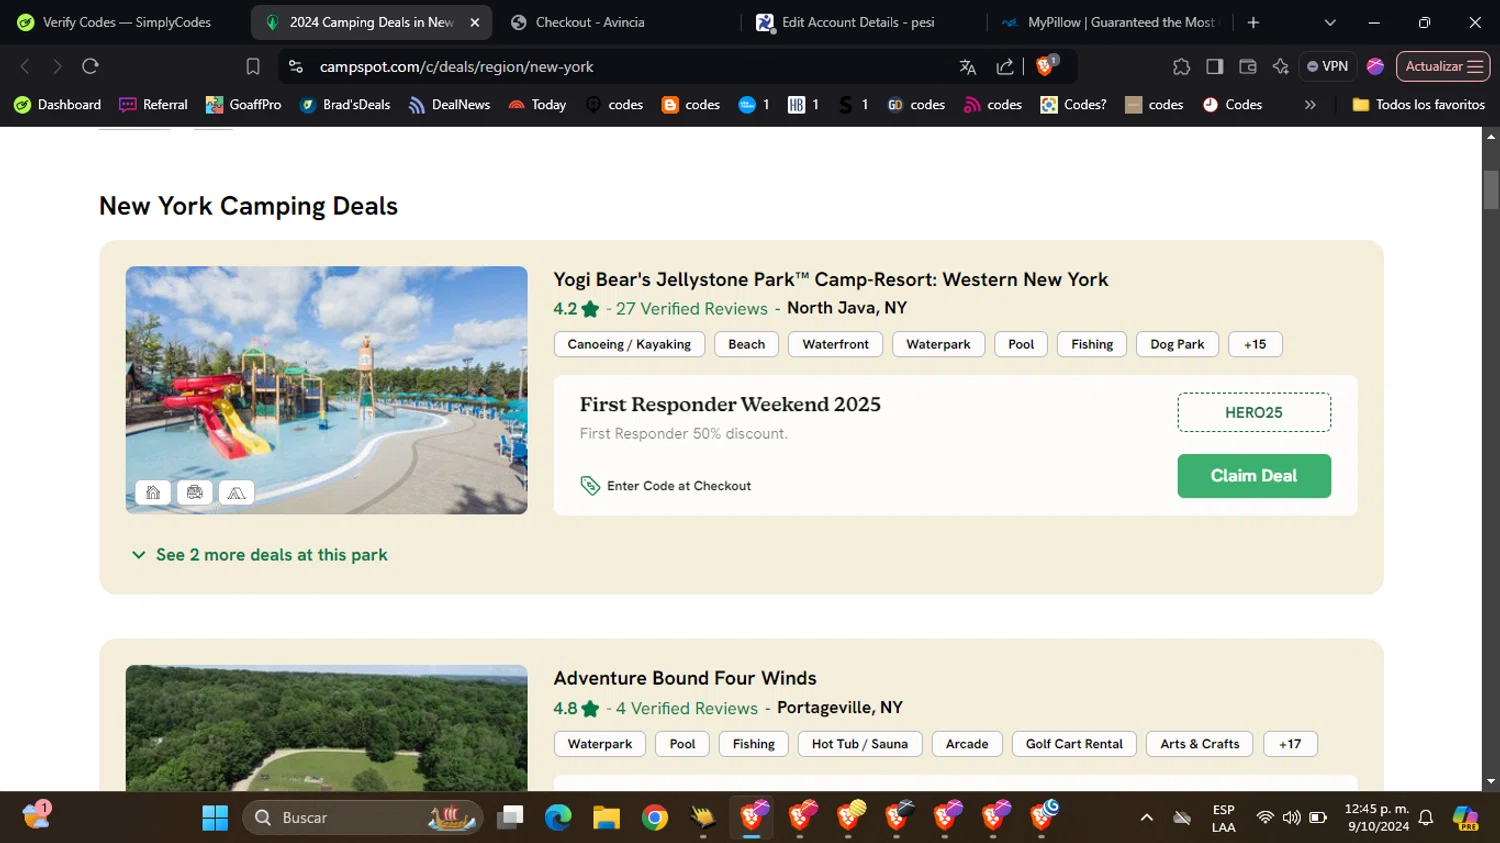This screenshot has width=1500, height=843.
Task: Open the translate page icon
Action: (x=967, y=67)
